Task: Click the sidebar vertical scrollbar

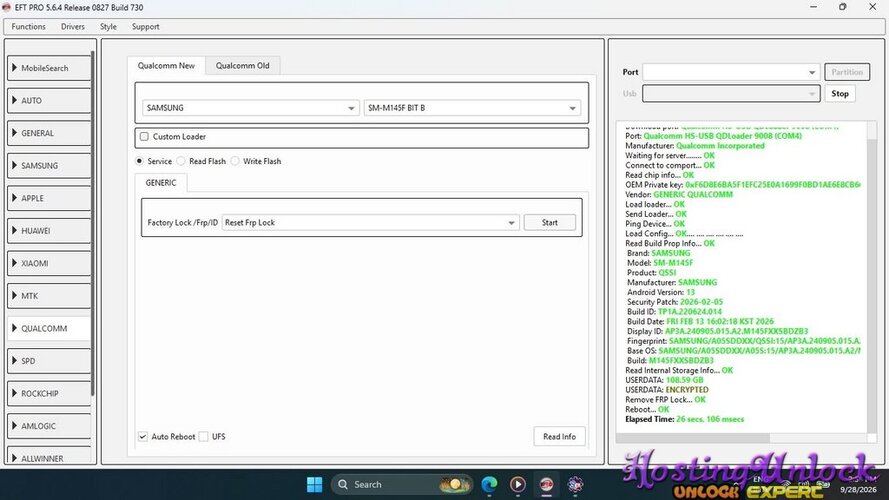Action: 93,224
